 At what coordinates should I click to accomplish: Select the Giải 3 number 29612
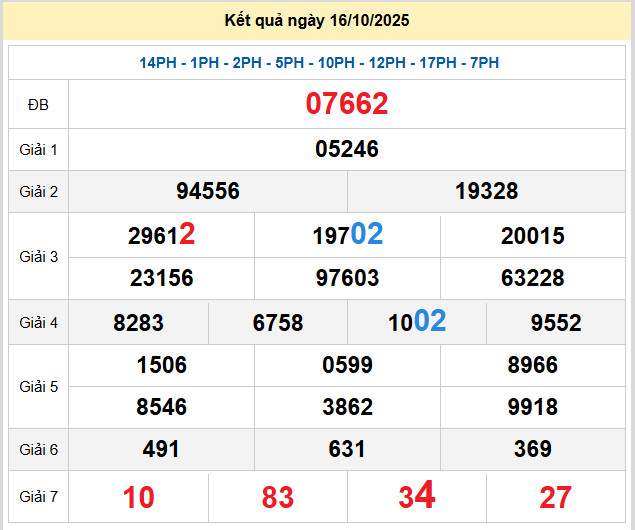pyautogui.click(x=161, y=235)
